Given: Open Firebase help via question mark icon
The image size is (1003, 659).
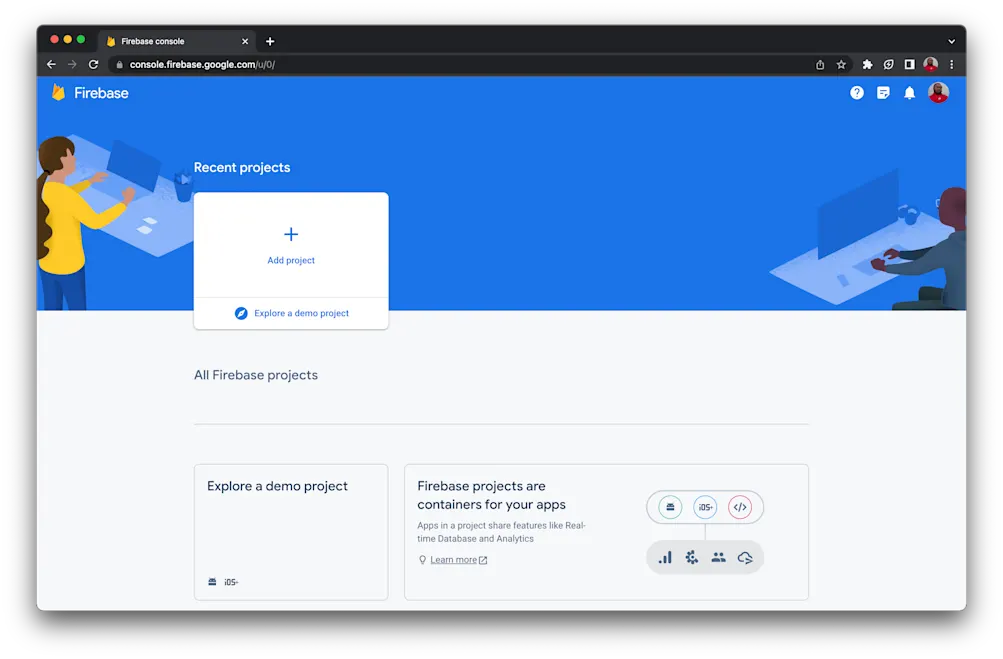Looking at the screenshot, I should 856,92.
